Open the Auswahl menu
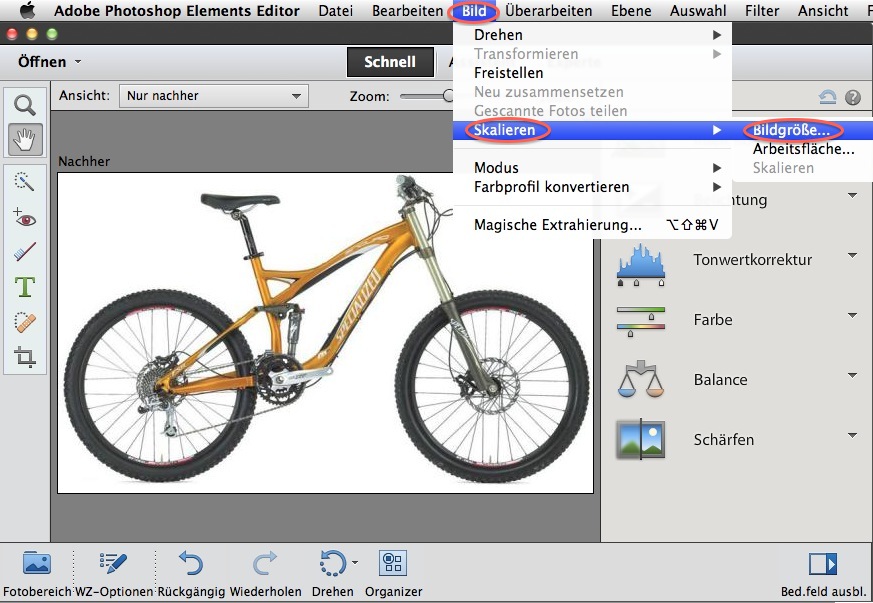This screenshot has width=873, height=603. tap(698, 11)
